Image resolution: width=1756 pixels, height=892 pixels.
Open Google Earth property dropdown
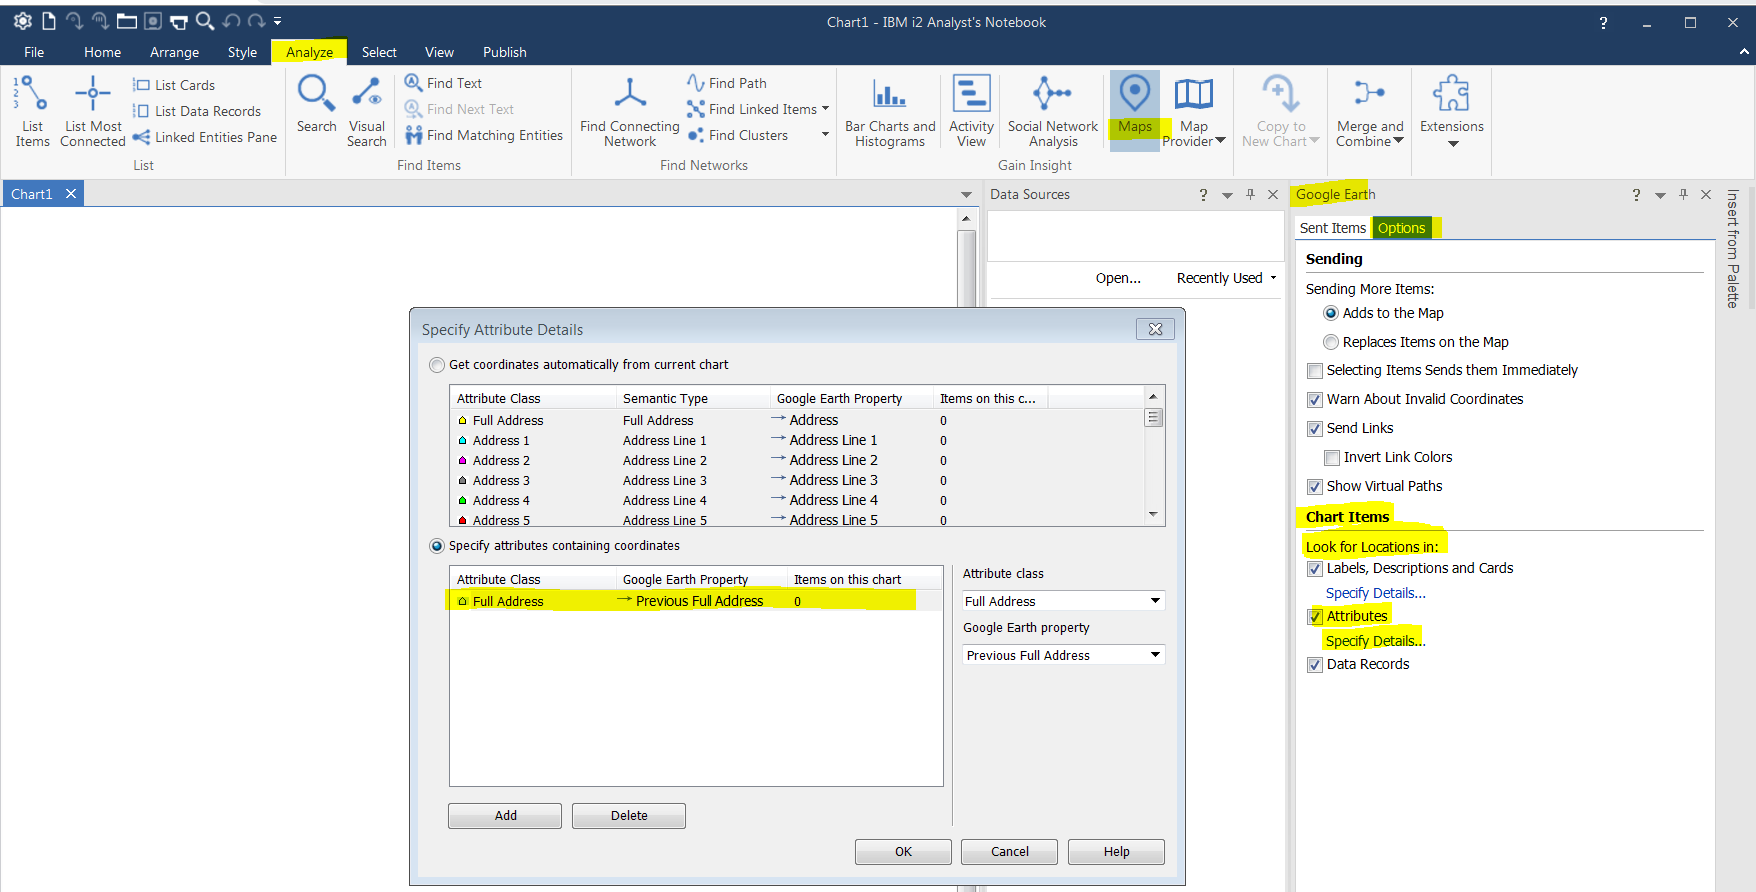[x=1063, y=655]
